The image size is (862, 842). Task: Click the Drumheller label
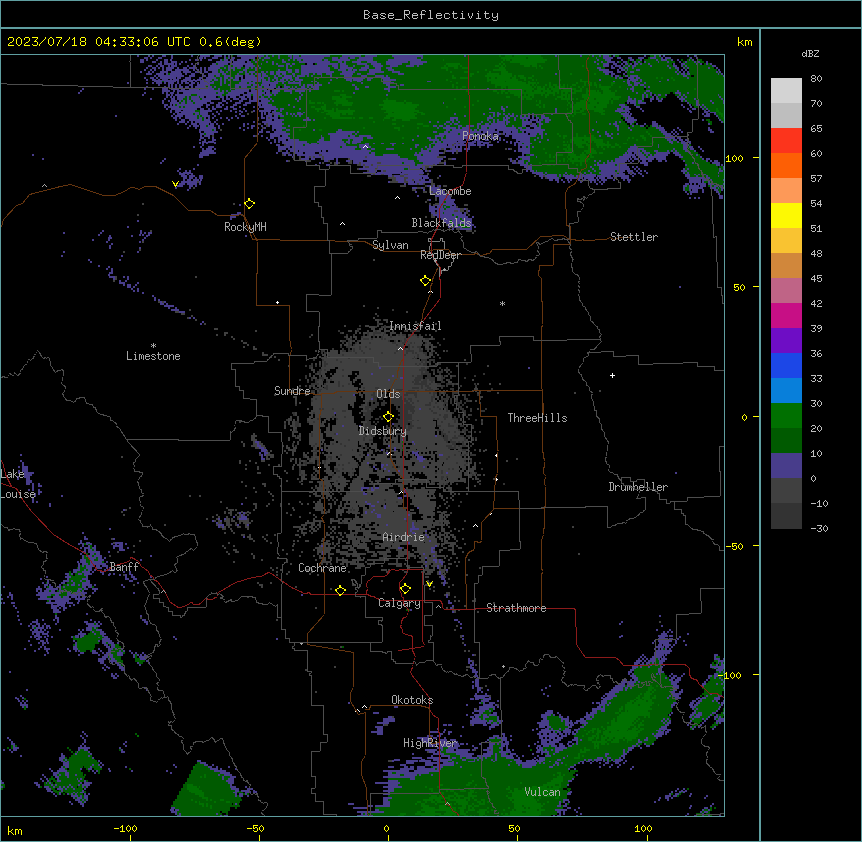click(638, 487)
